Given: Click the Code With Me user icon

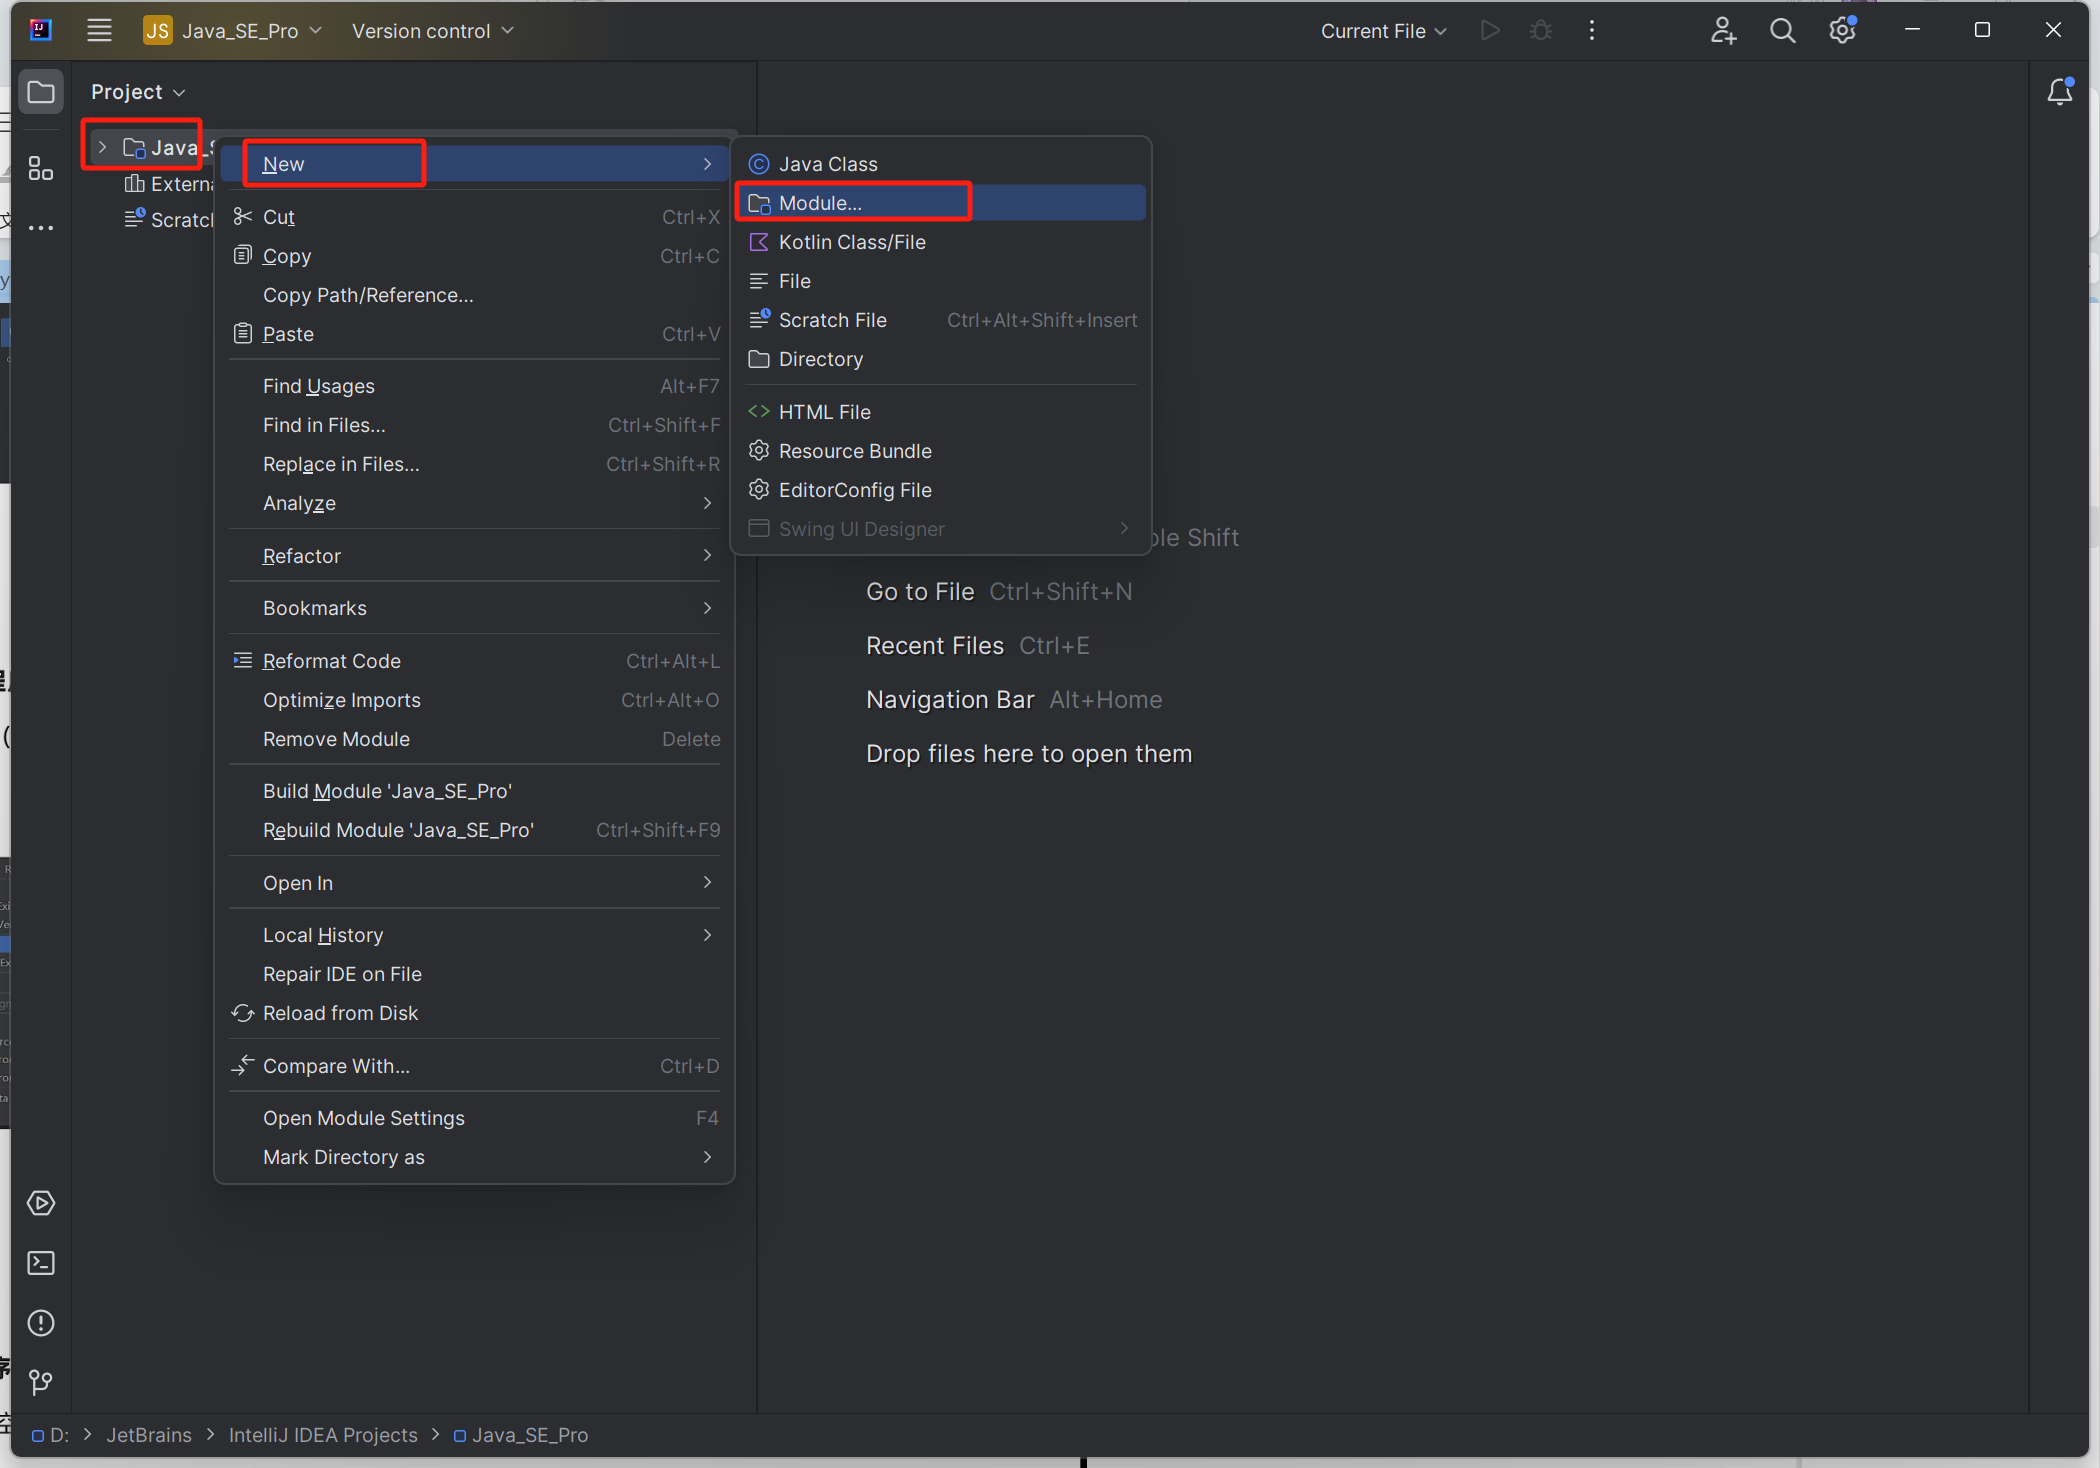Looking at the screenshot, I should coord(1722,31).
